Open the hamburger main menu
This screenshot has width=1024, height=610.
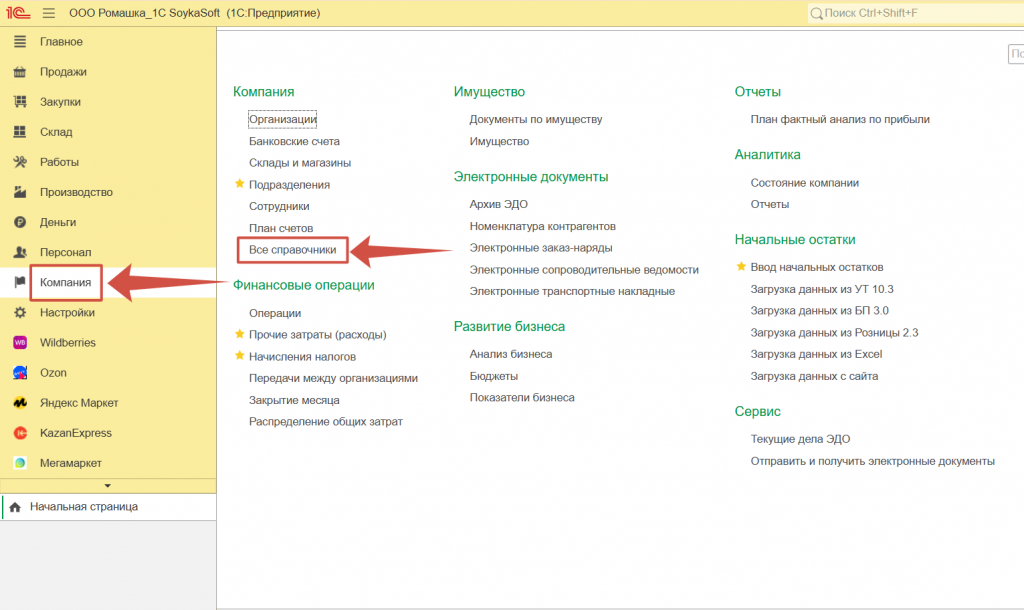pos(49,13)
